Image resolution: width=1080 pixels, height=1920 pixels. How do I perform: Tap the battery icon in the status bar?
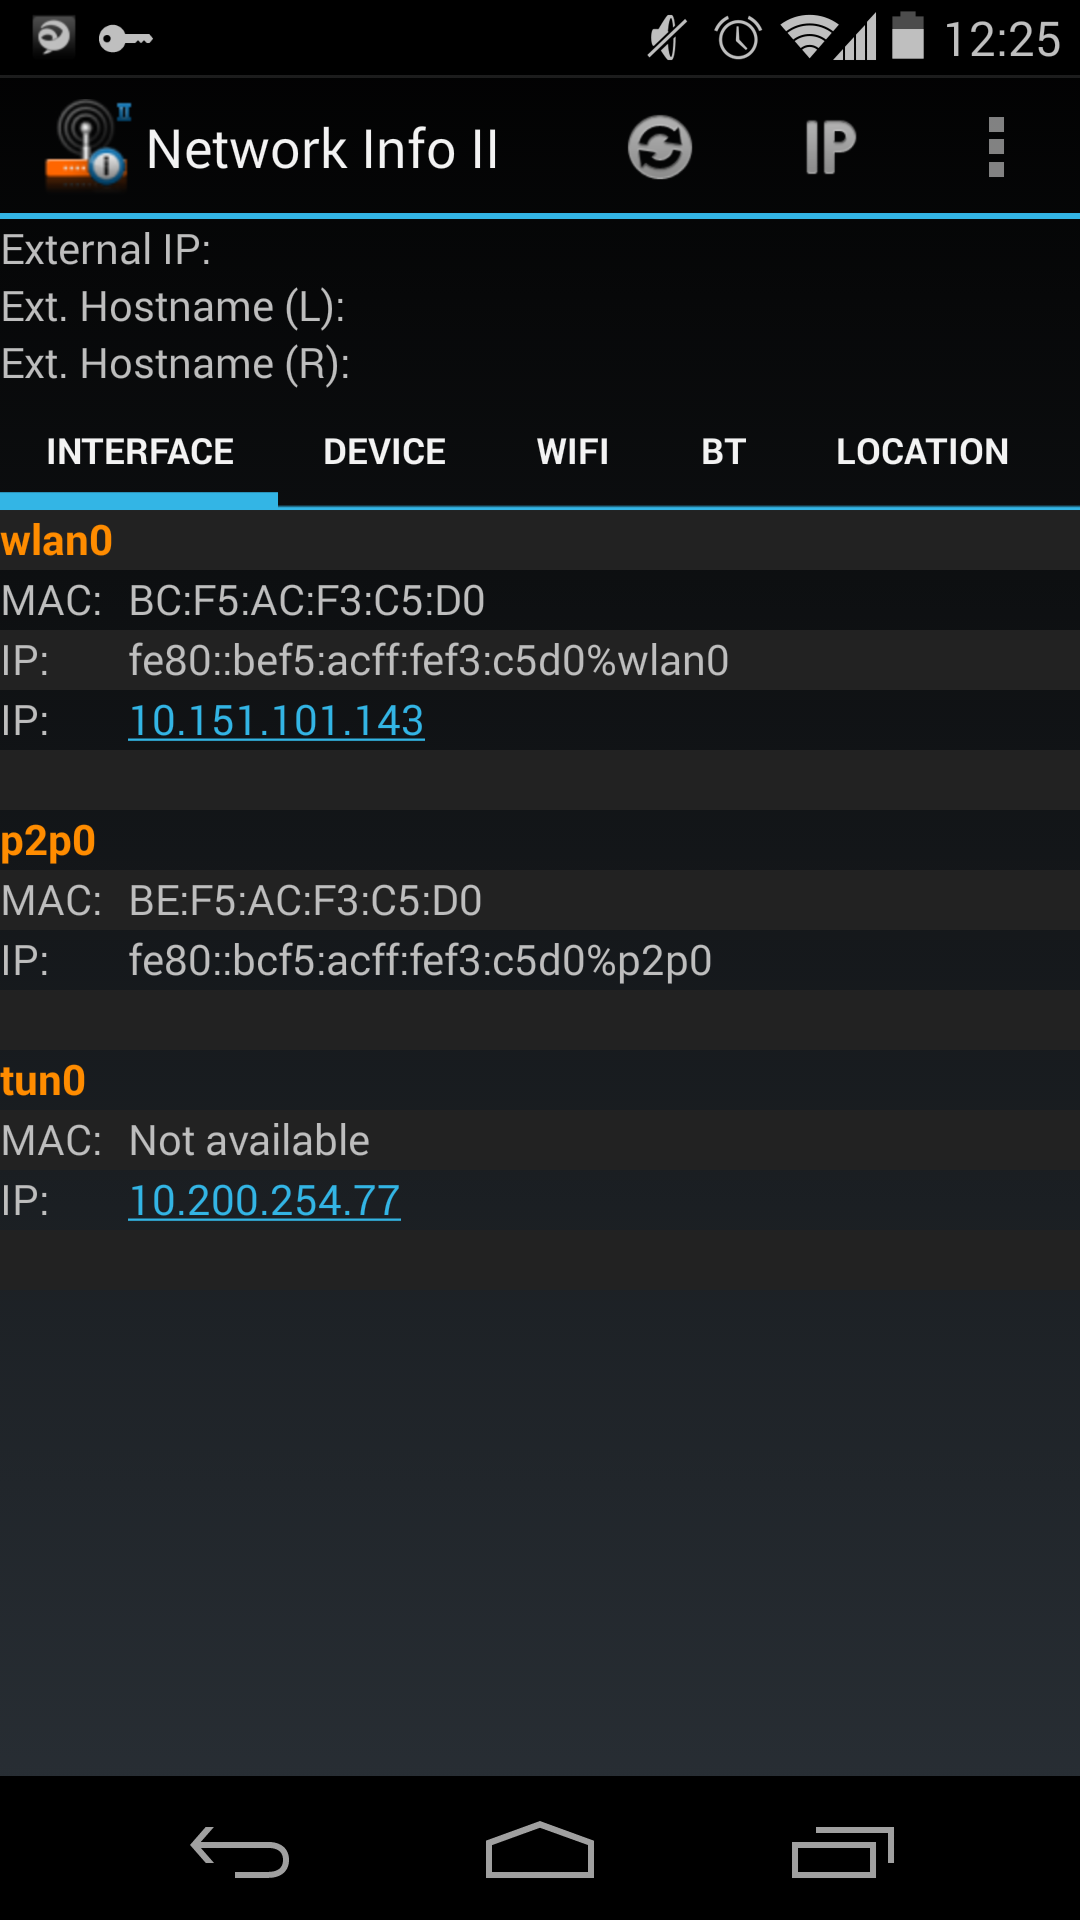pos(908,36)
